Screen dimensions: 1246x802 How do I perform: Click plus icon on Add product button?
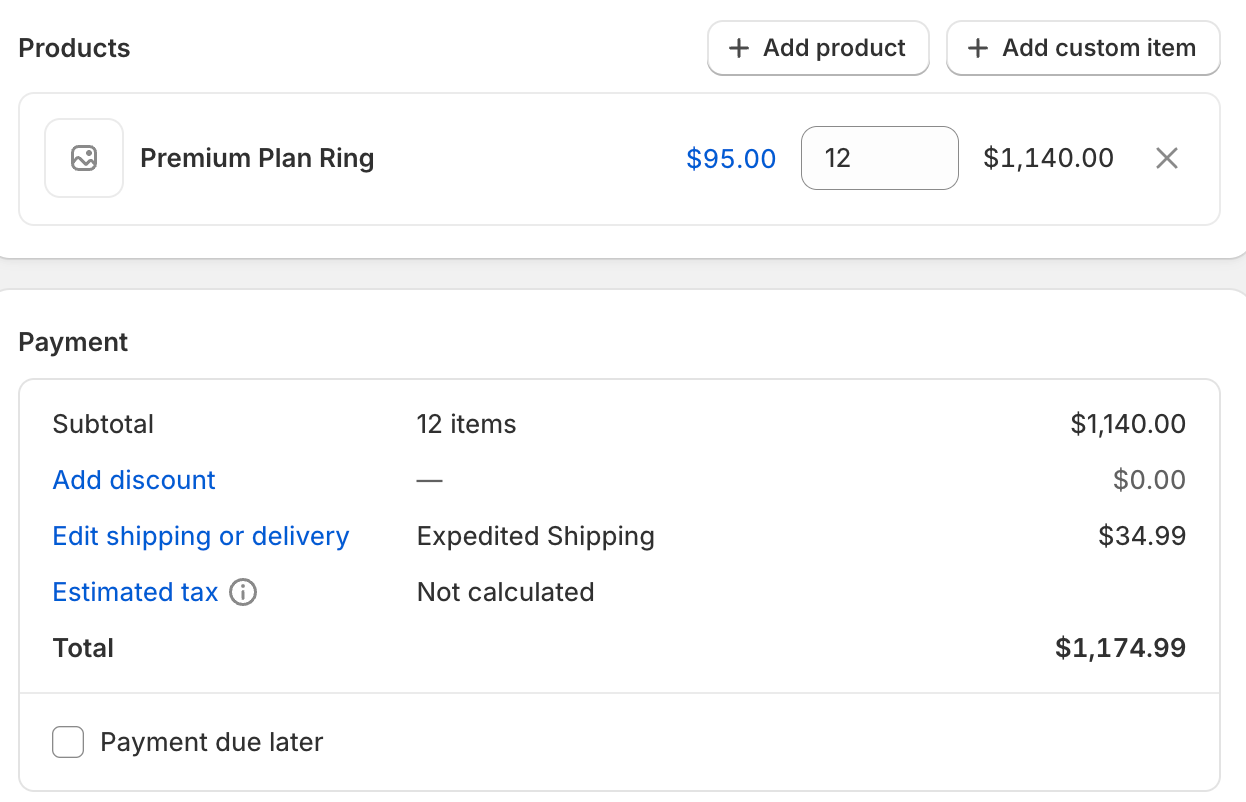pos(739,48)
